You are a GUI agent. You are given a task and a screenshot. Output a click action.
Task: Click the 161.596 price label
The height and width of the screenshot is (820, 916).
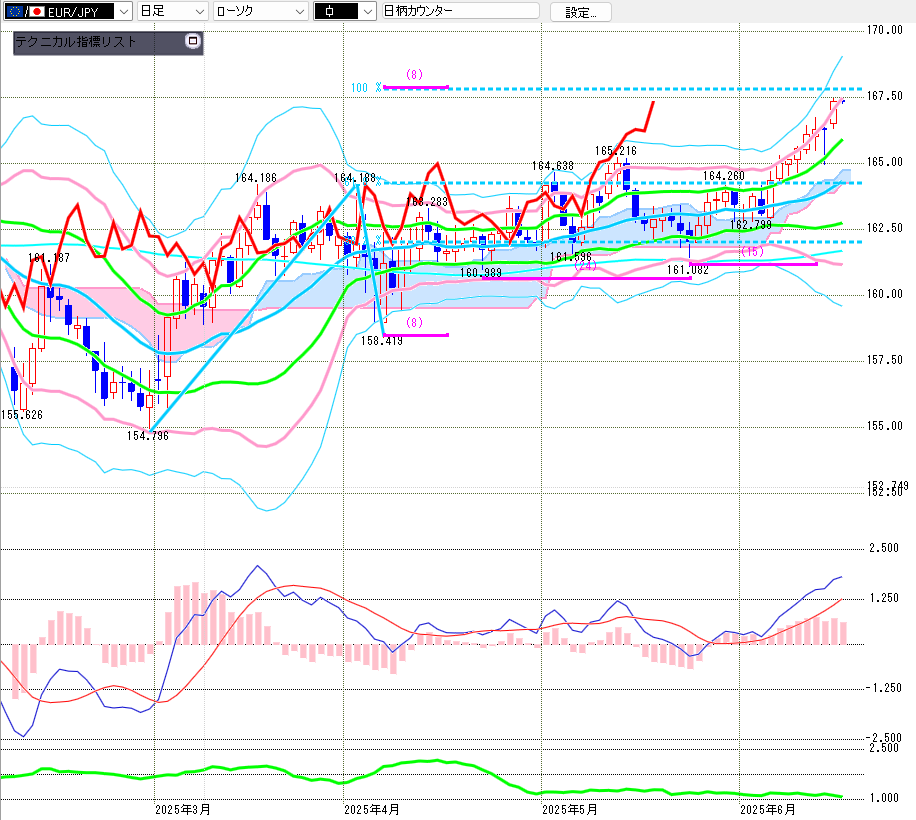pyautogui.click(x=571, y=256)
